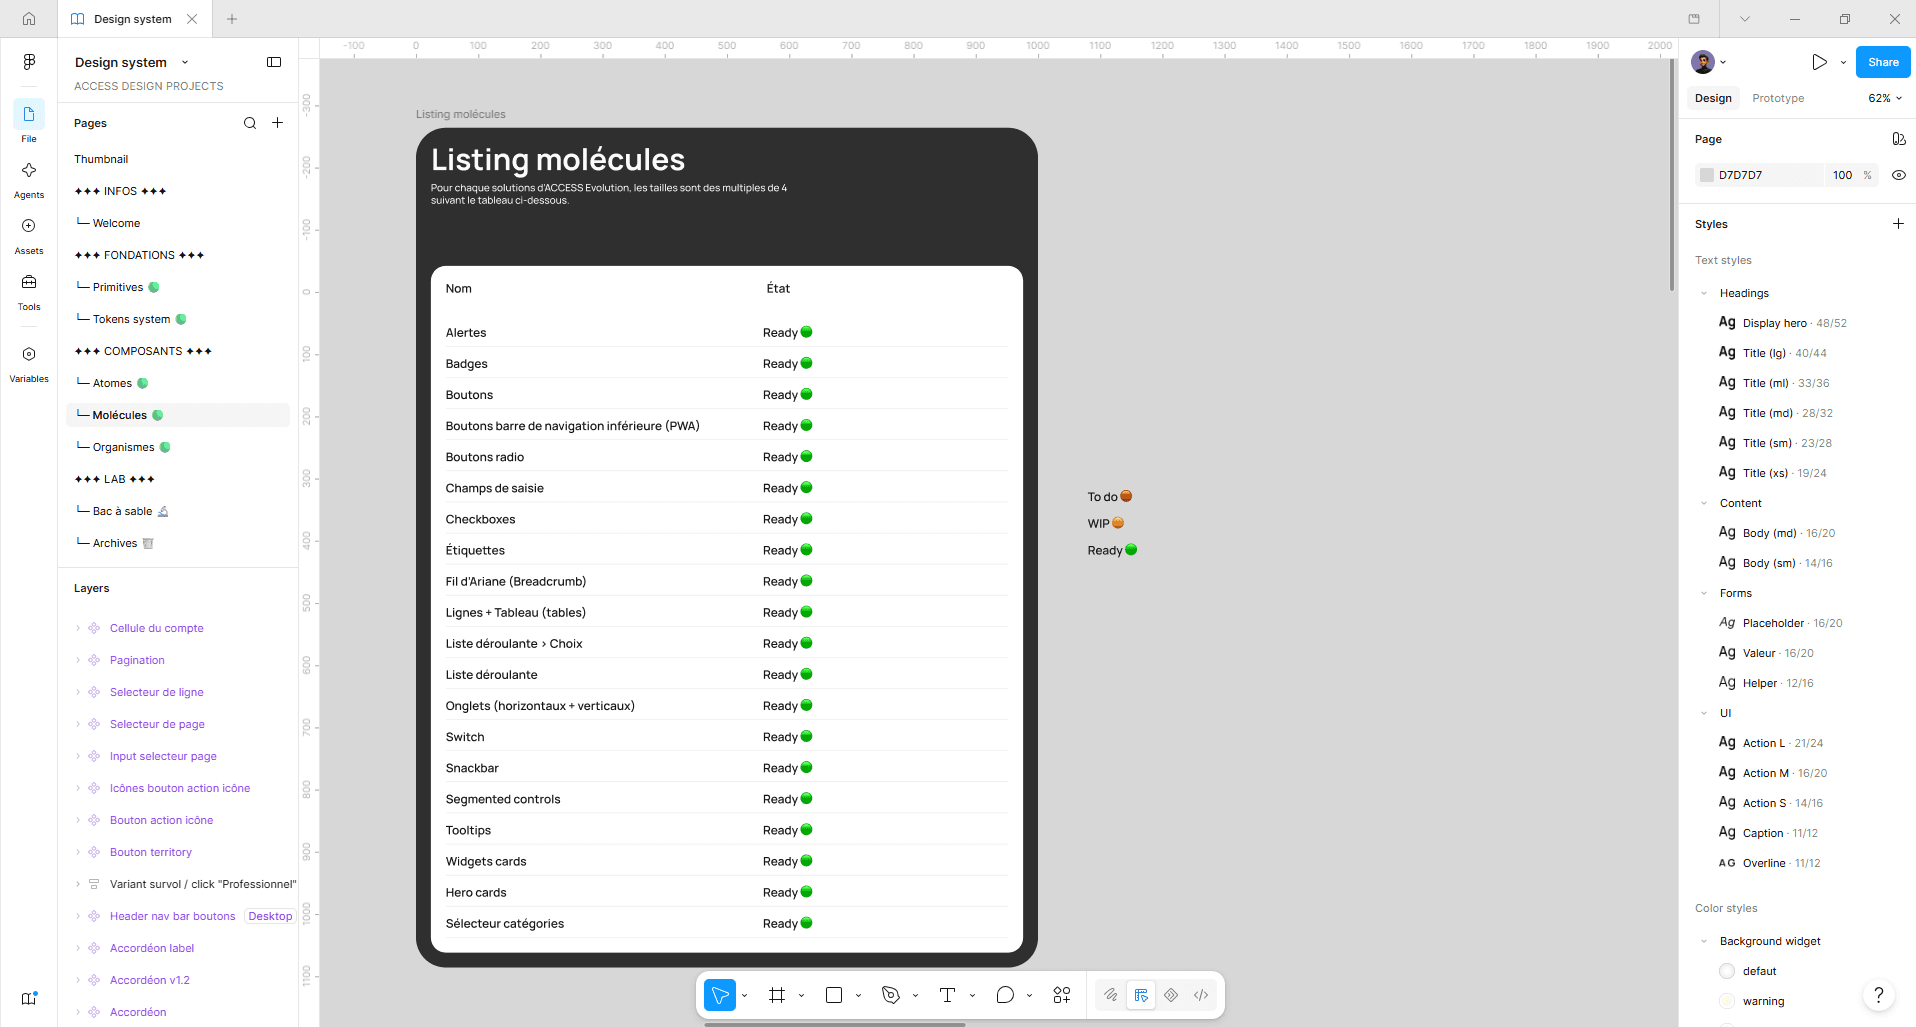Screen dimensions: 1916x1027
Task: Open the Design system file name dropdown
Action: (131, 62)
